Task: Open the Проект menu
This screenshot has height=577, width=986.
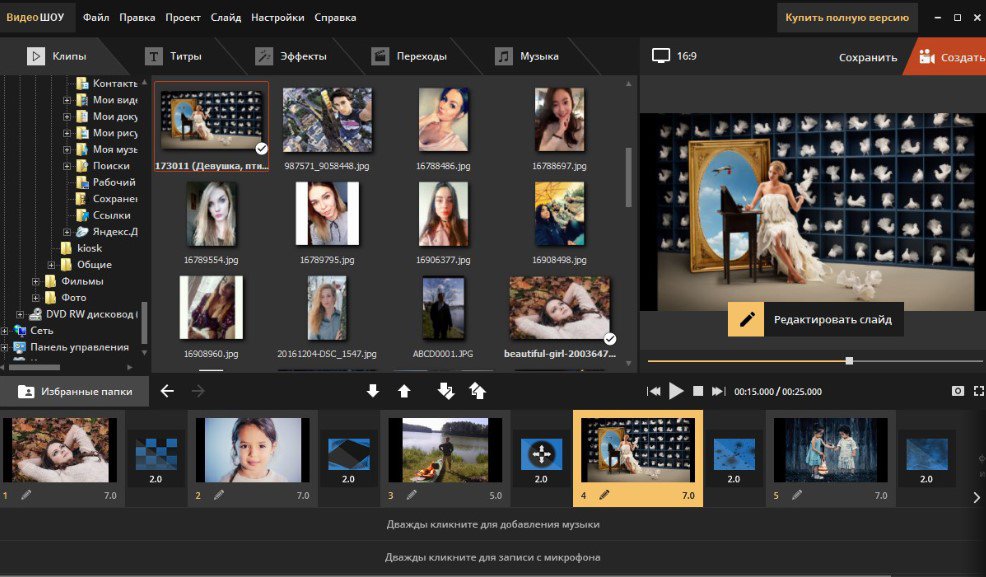Action: click(183, 18)
